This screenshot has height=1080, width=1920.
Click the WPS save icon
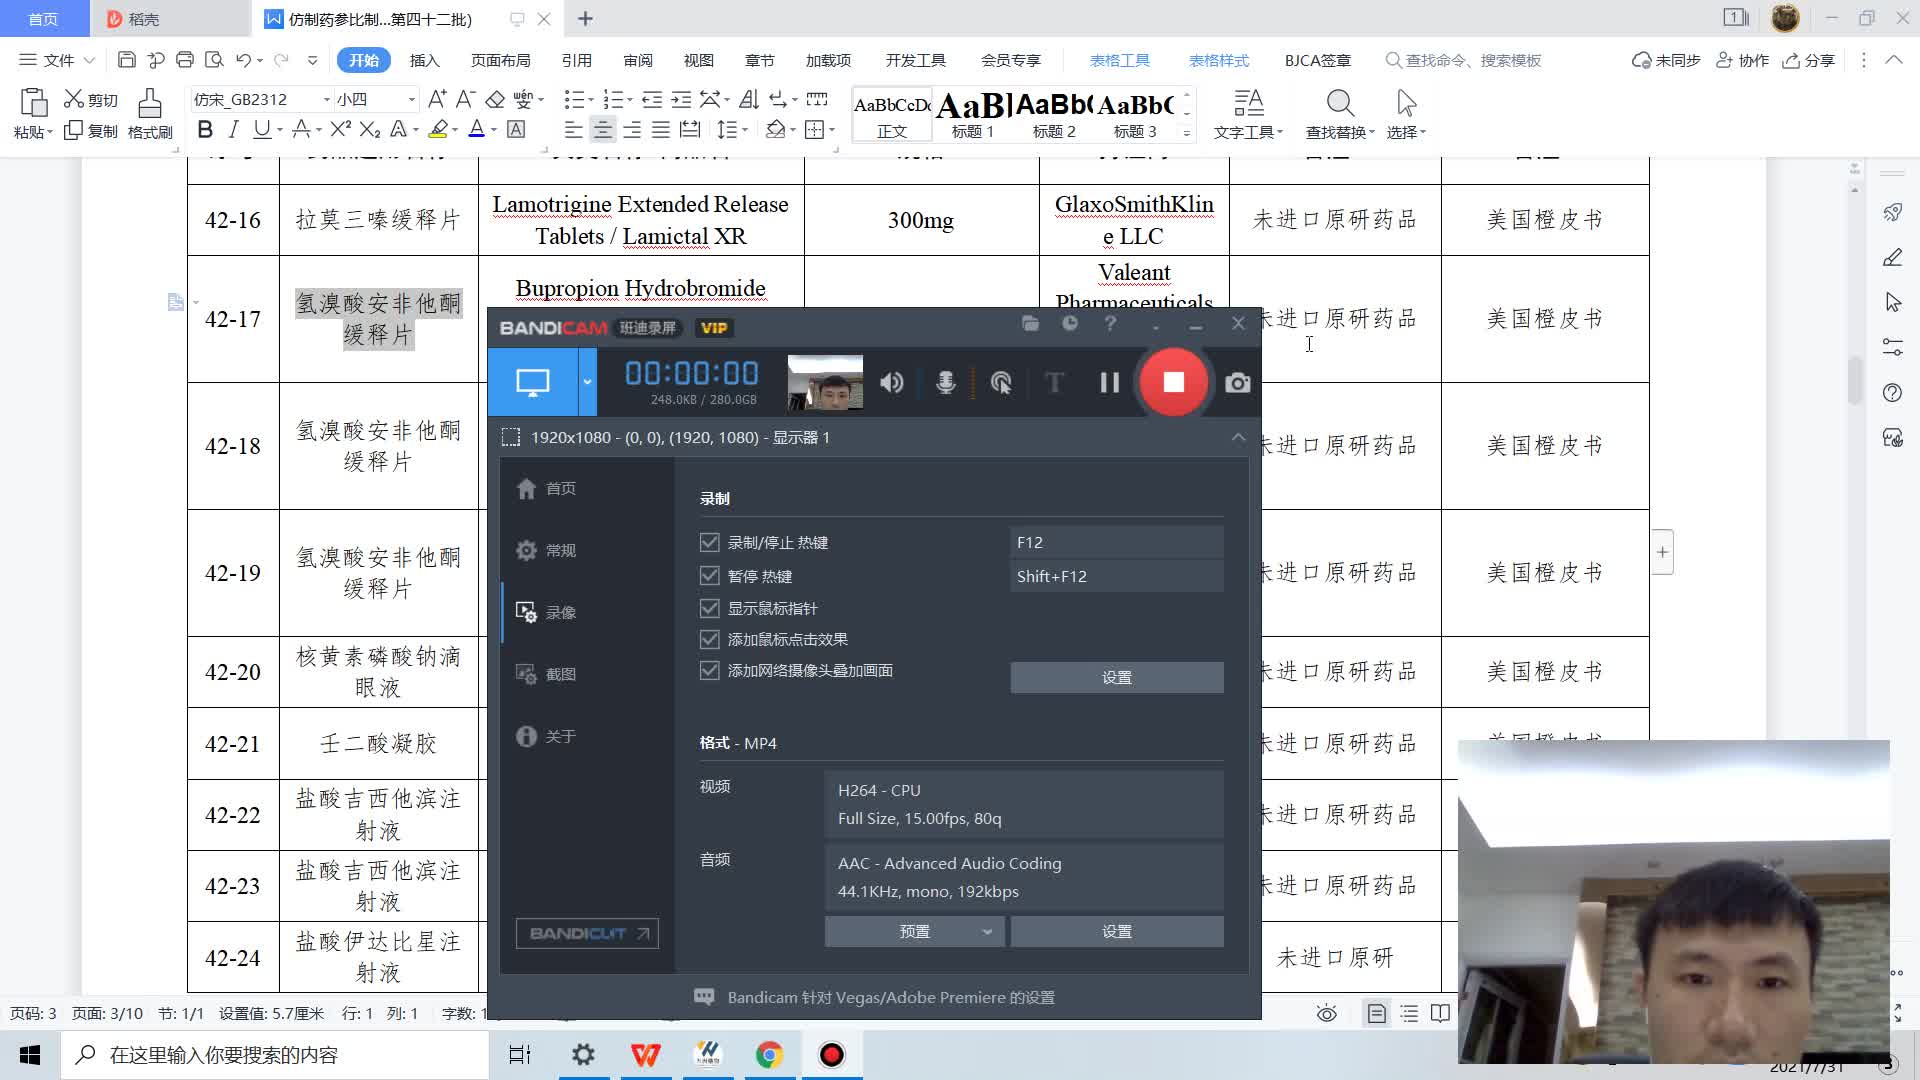tap(126, 60)
